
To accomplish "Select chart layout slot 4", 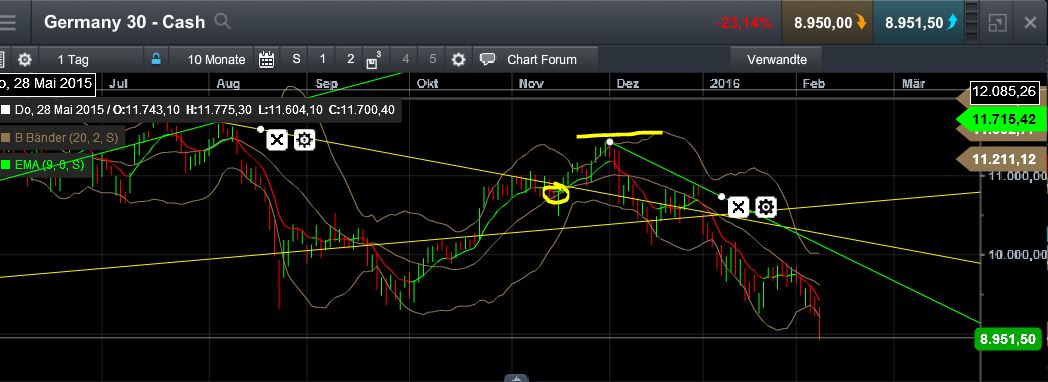I will click(x=405, y=59).
